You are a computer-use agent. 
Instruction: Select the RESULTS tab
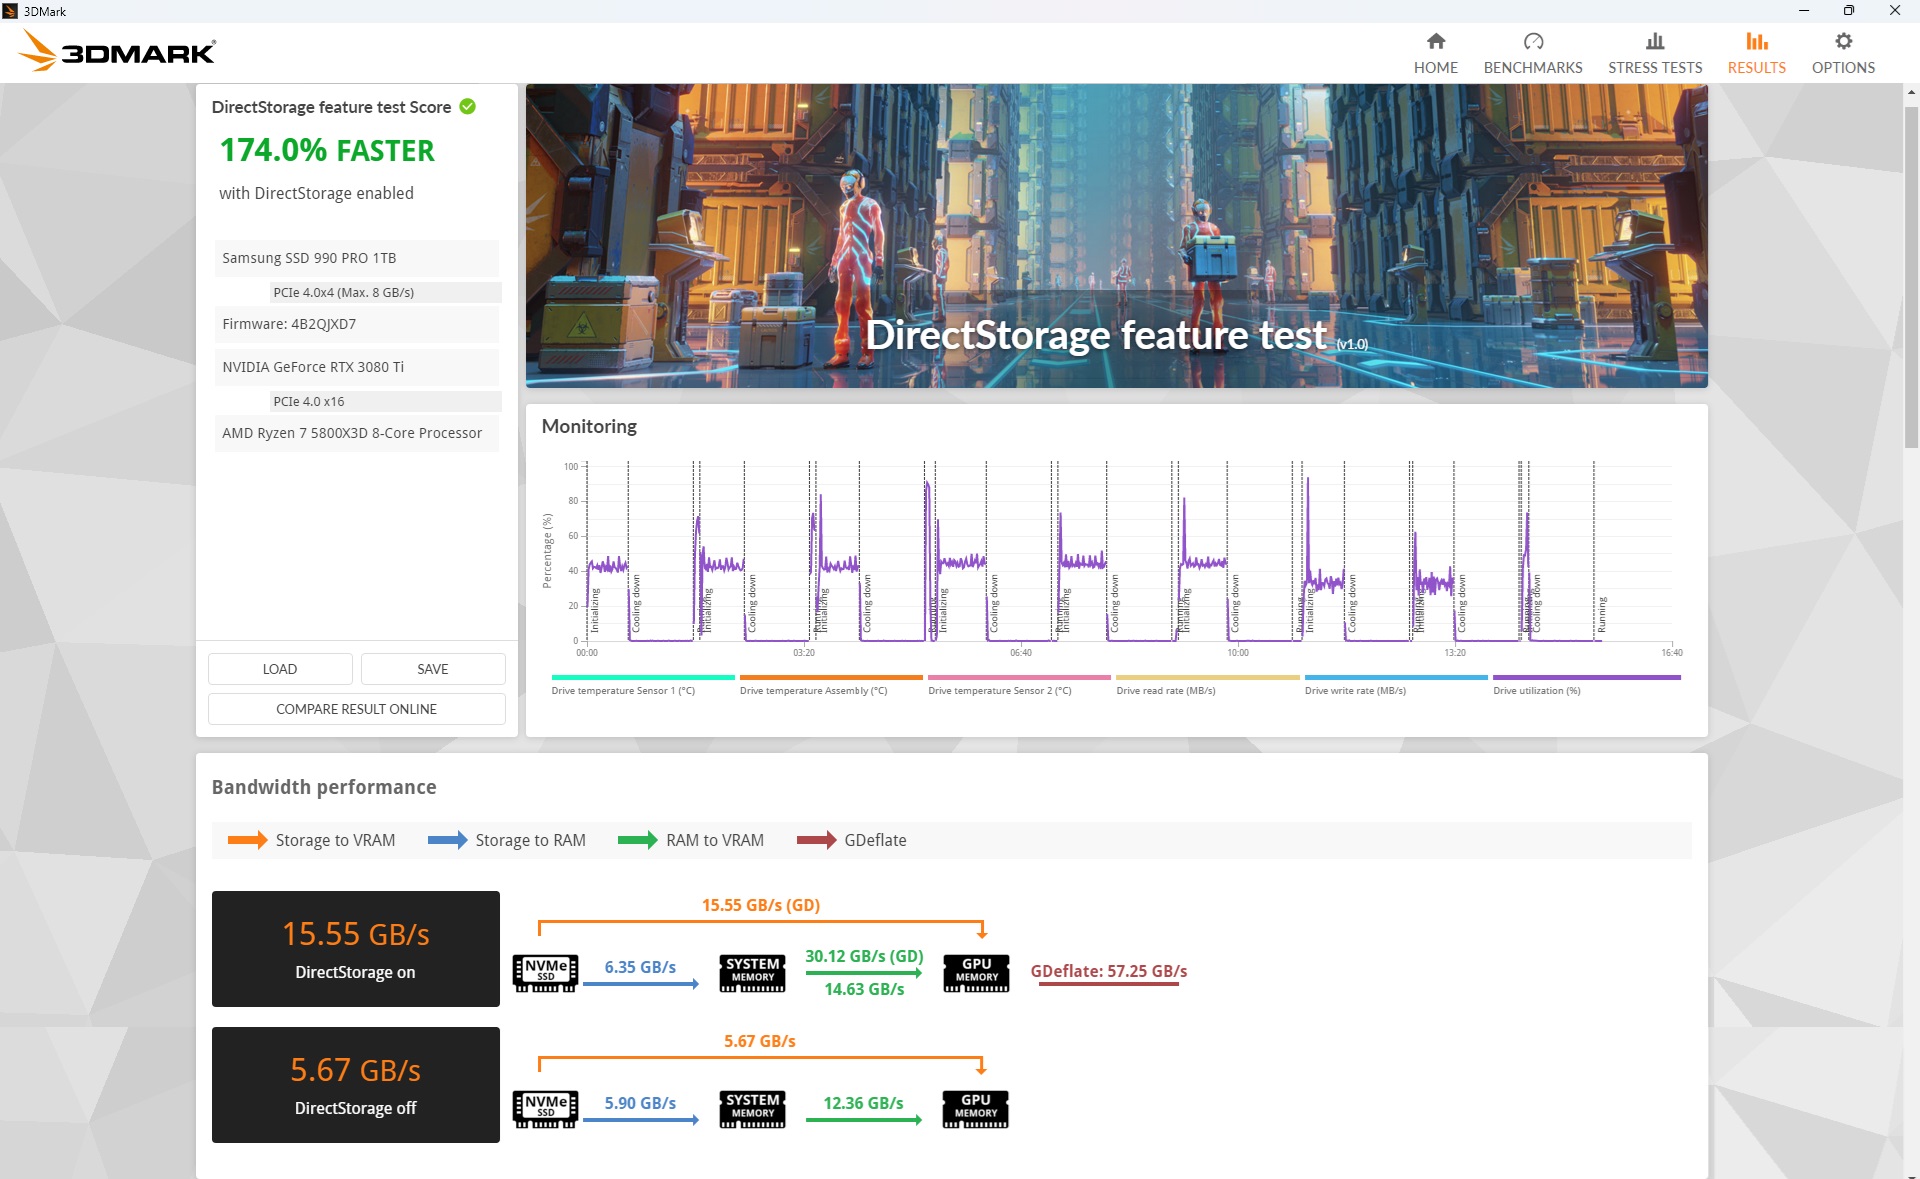[x=1756, y=53]
